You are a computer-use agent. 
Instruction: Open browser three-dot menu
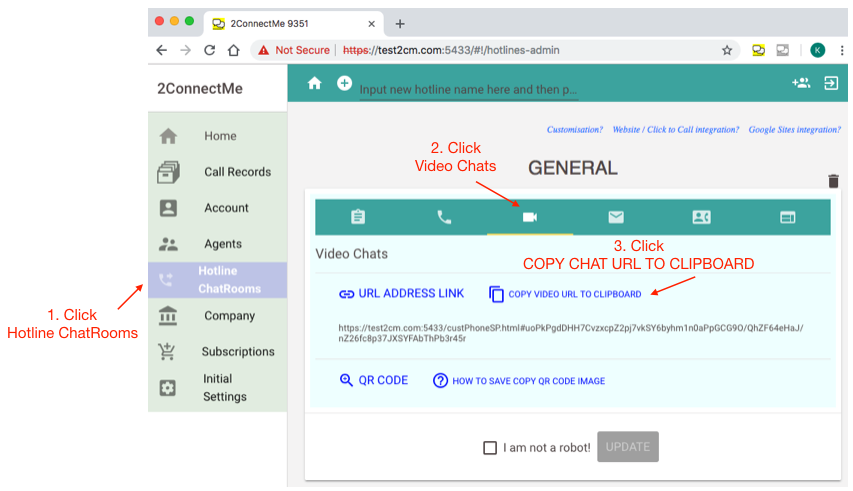point(842,50)
